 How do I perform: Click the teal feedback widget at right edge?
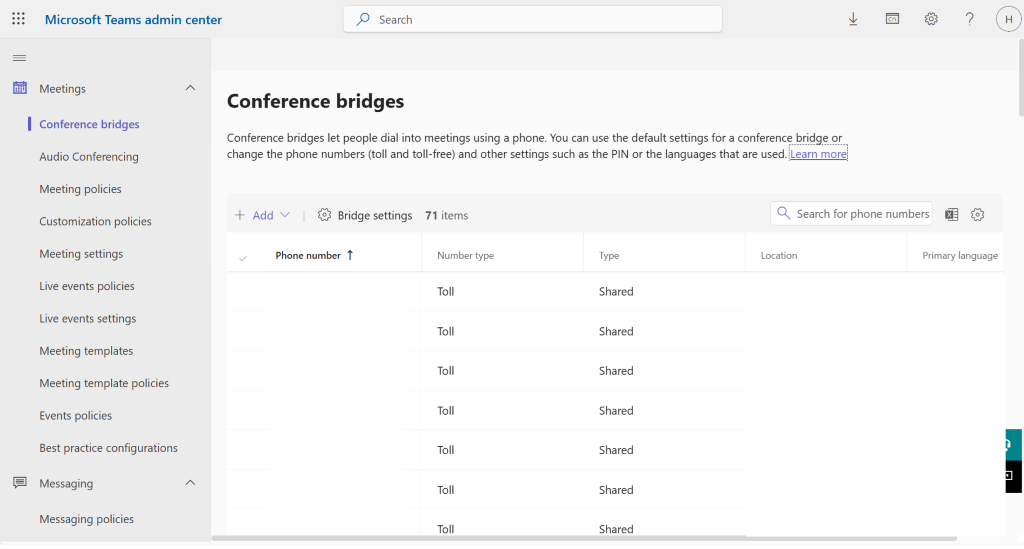tap(1014, 445)
